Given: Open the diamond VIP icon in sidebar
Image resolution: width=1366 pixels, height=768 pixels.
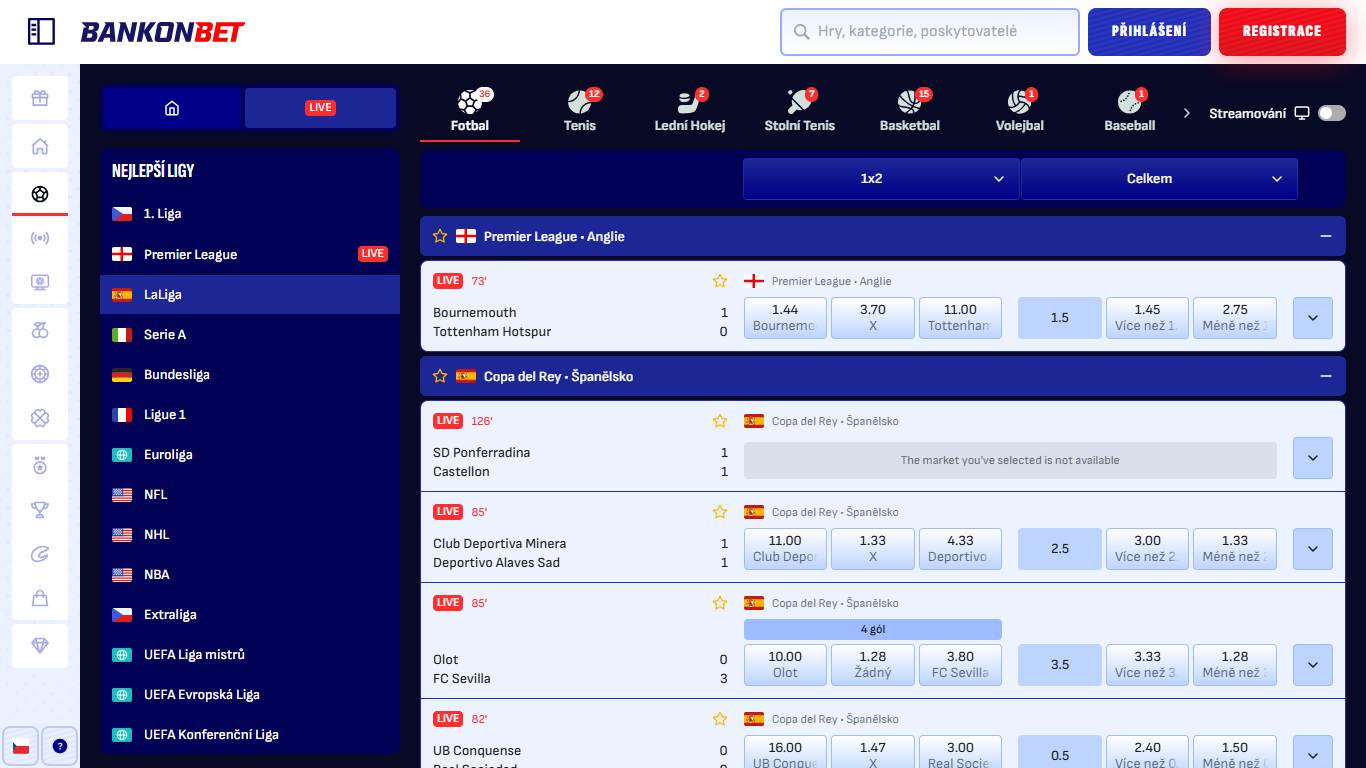Looking at the screenshot, I should point(40,646).
